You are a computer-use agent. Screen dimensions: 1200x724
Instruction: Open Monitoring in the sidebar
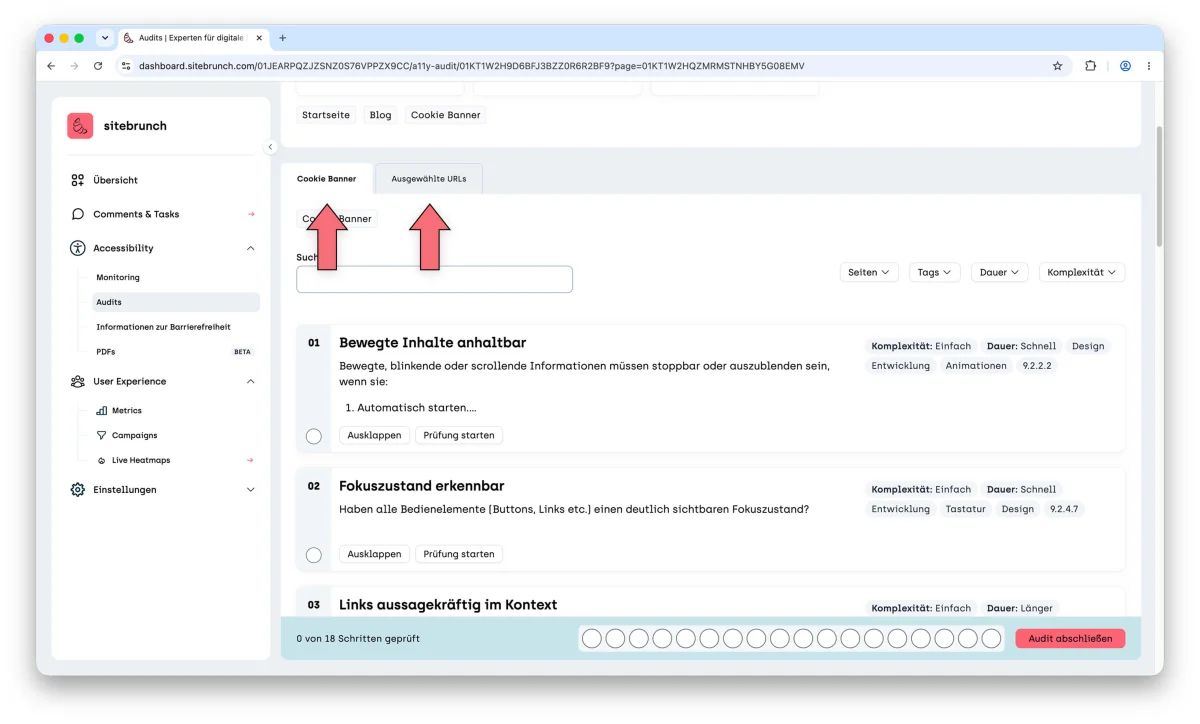pos(118,277)
